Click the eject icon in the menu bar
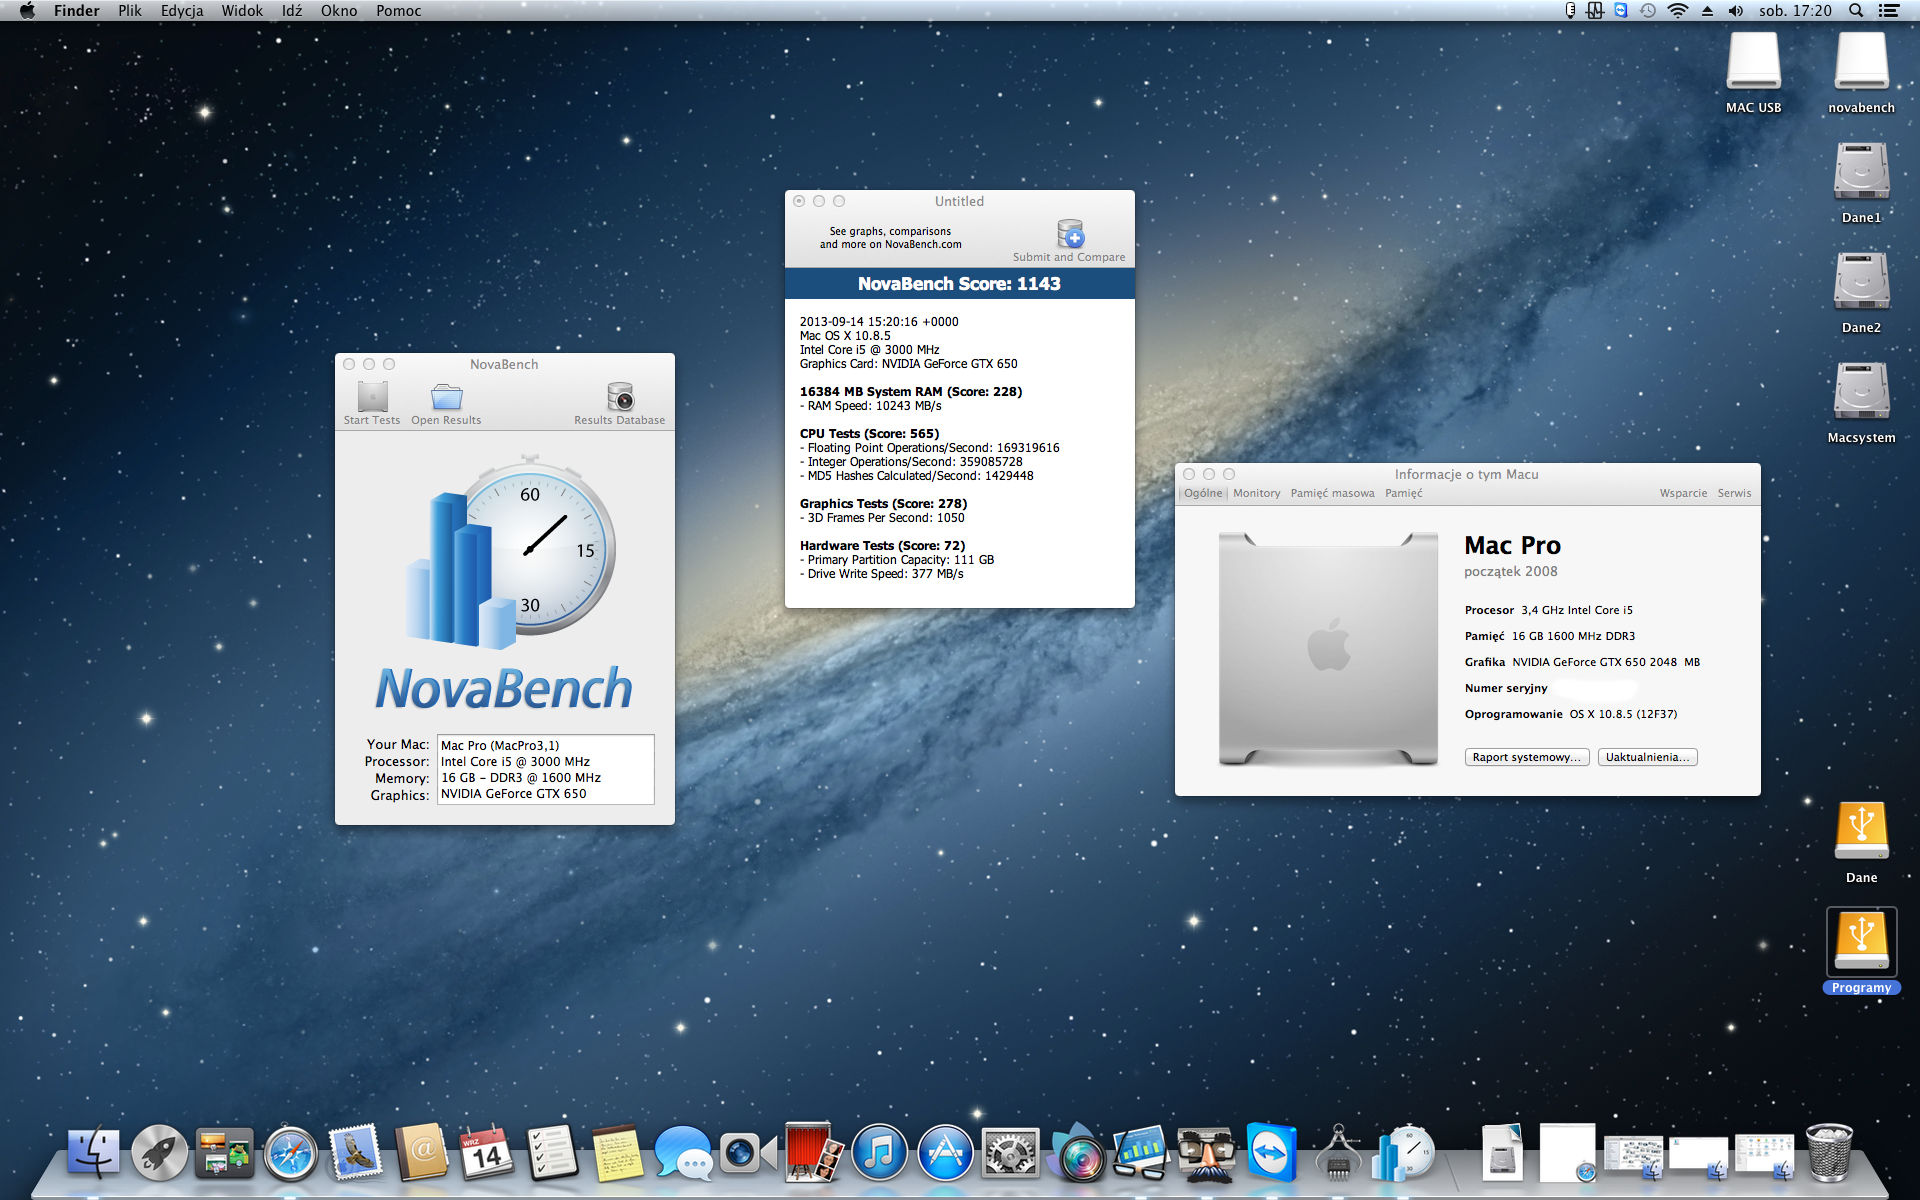Image resolution: width=1920 pixels, height=1200 pixels. click(1707, 11)
